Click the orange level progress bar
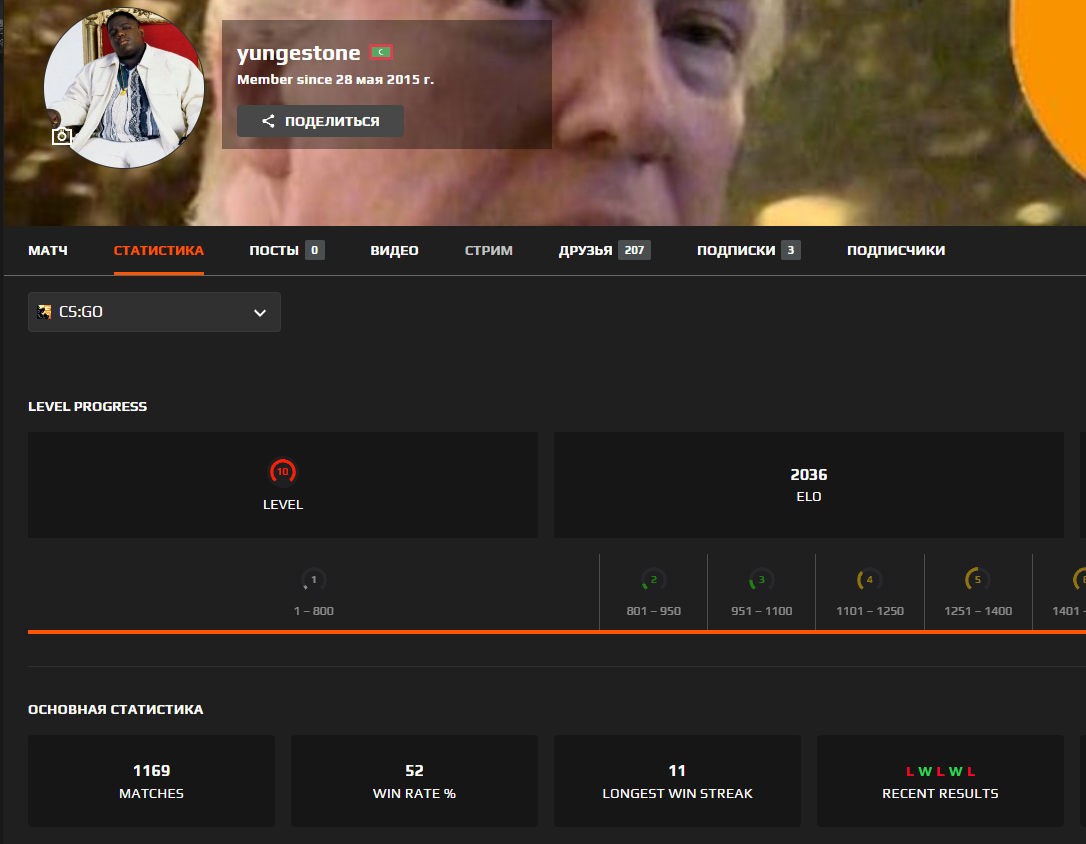1086x844 pixels. (557, 632)
